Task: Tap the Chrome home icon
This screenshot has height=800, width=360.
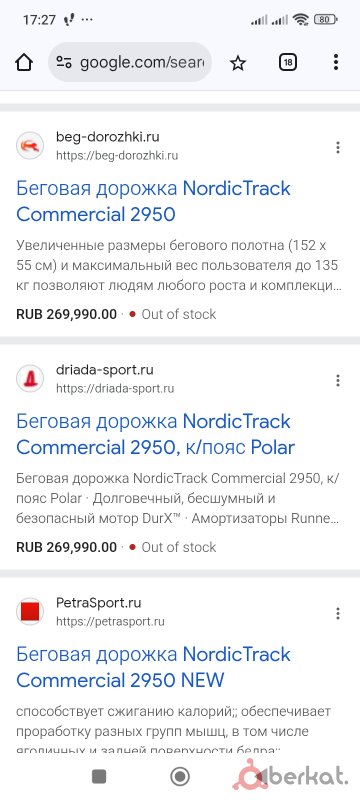Action: 24,63
